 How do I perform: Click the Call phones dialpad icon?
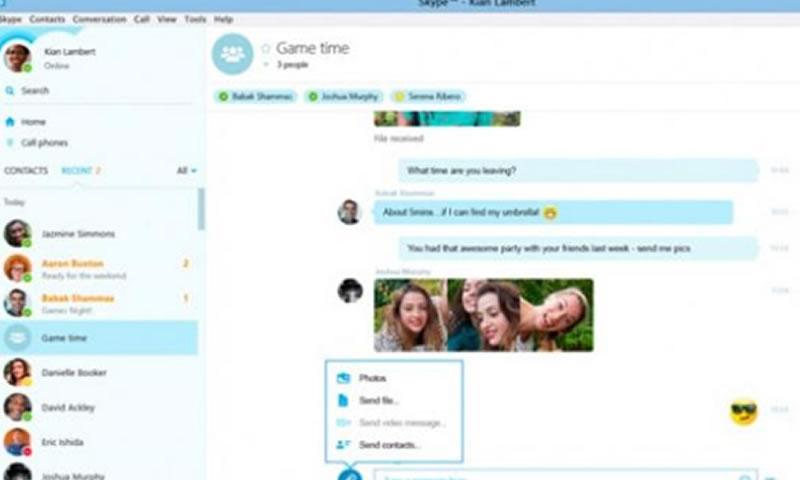(10, 143)
